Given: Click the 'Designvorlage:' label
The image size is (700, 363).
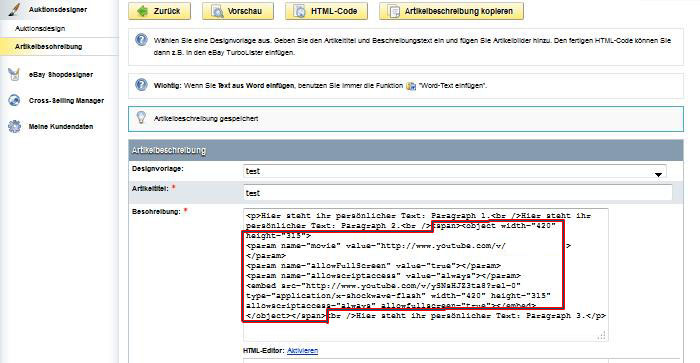Looking at the screenshot, I should click(x=158, y=169).
